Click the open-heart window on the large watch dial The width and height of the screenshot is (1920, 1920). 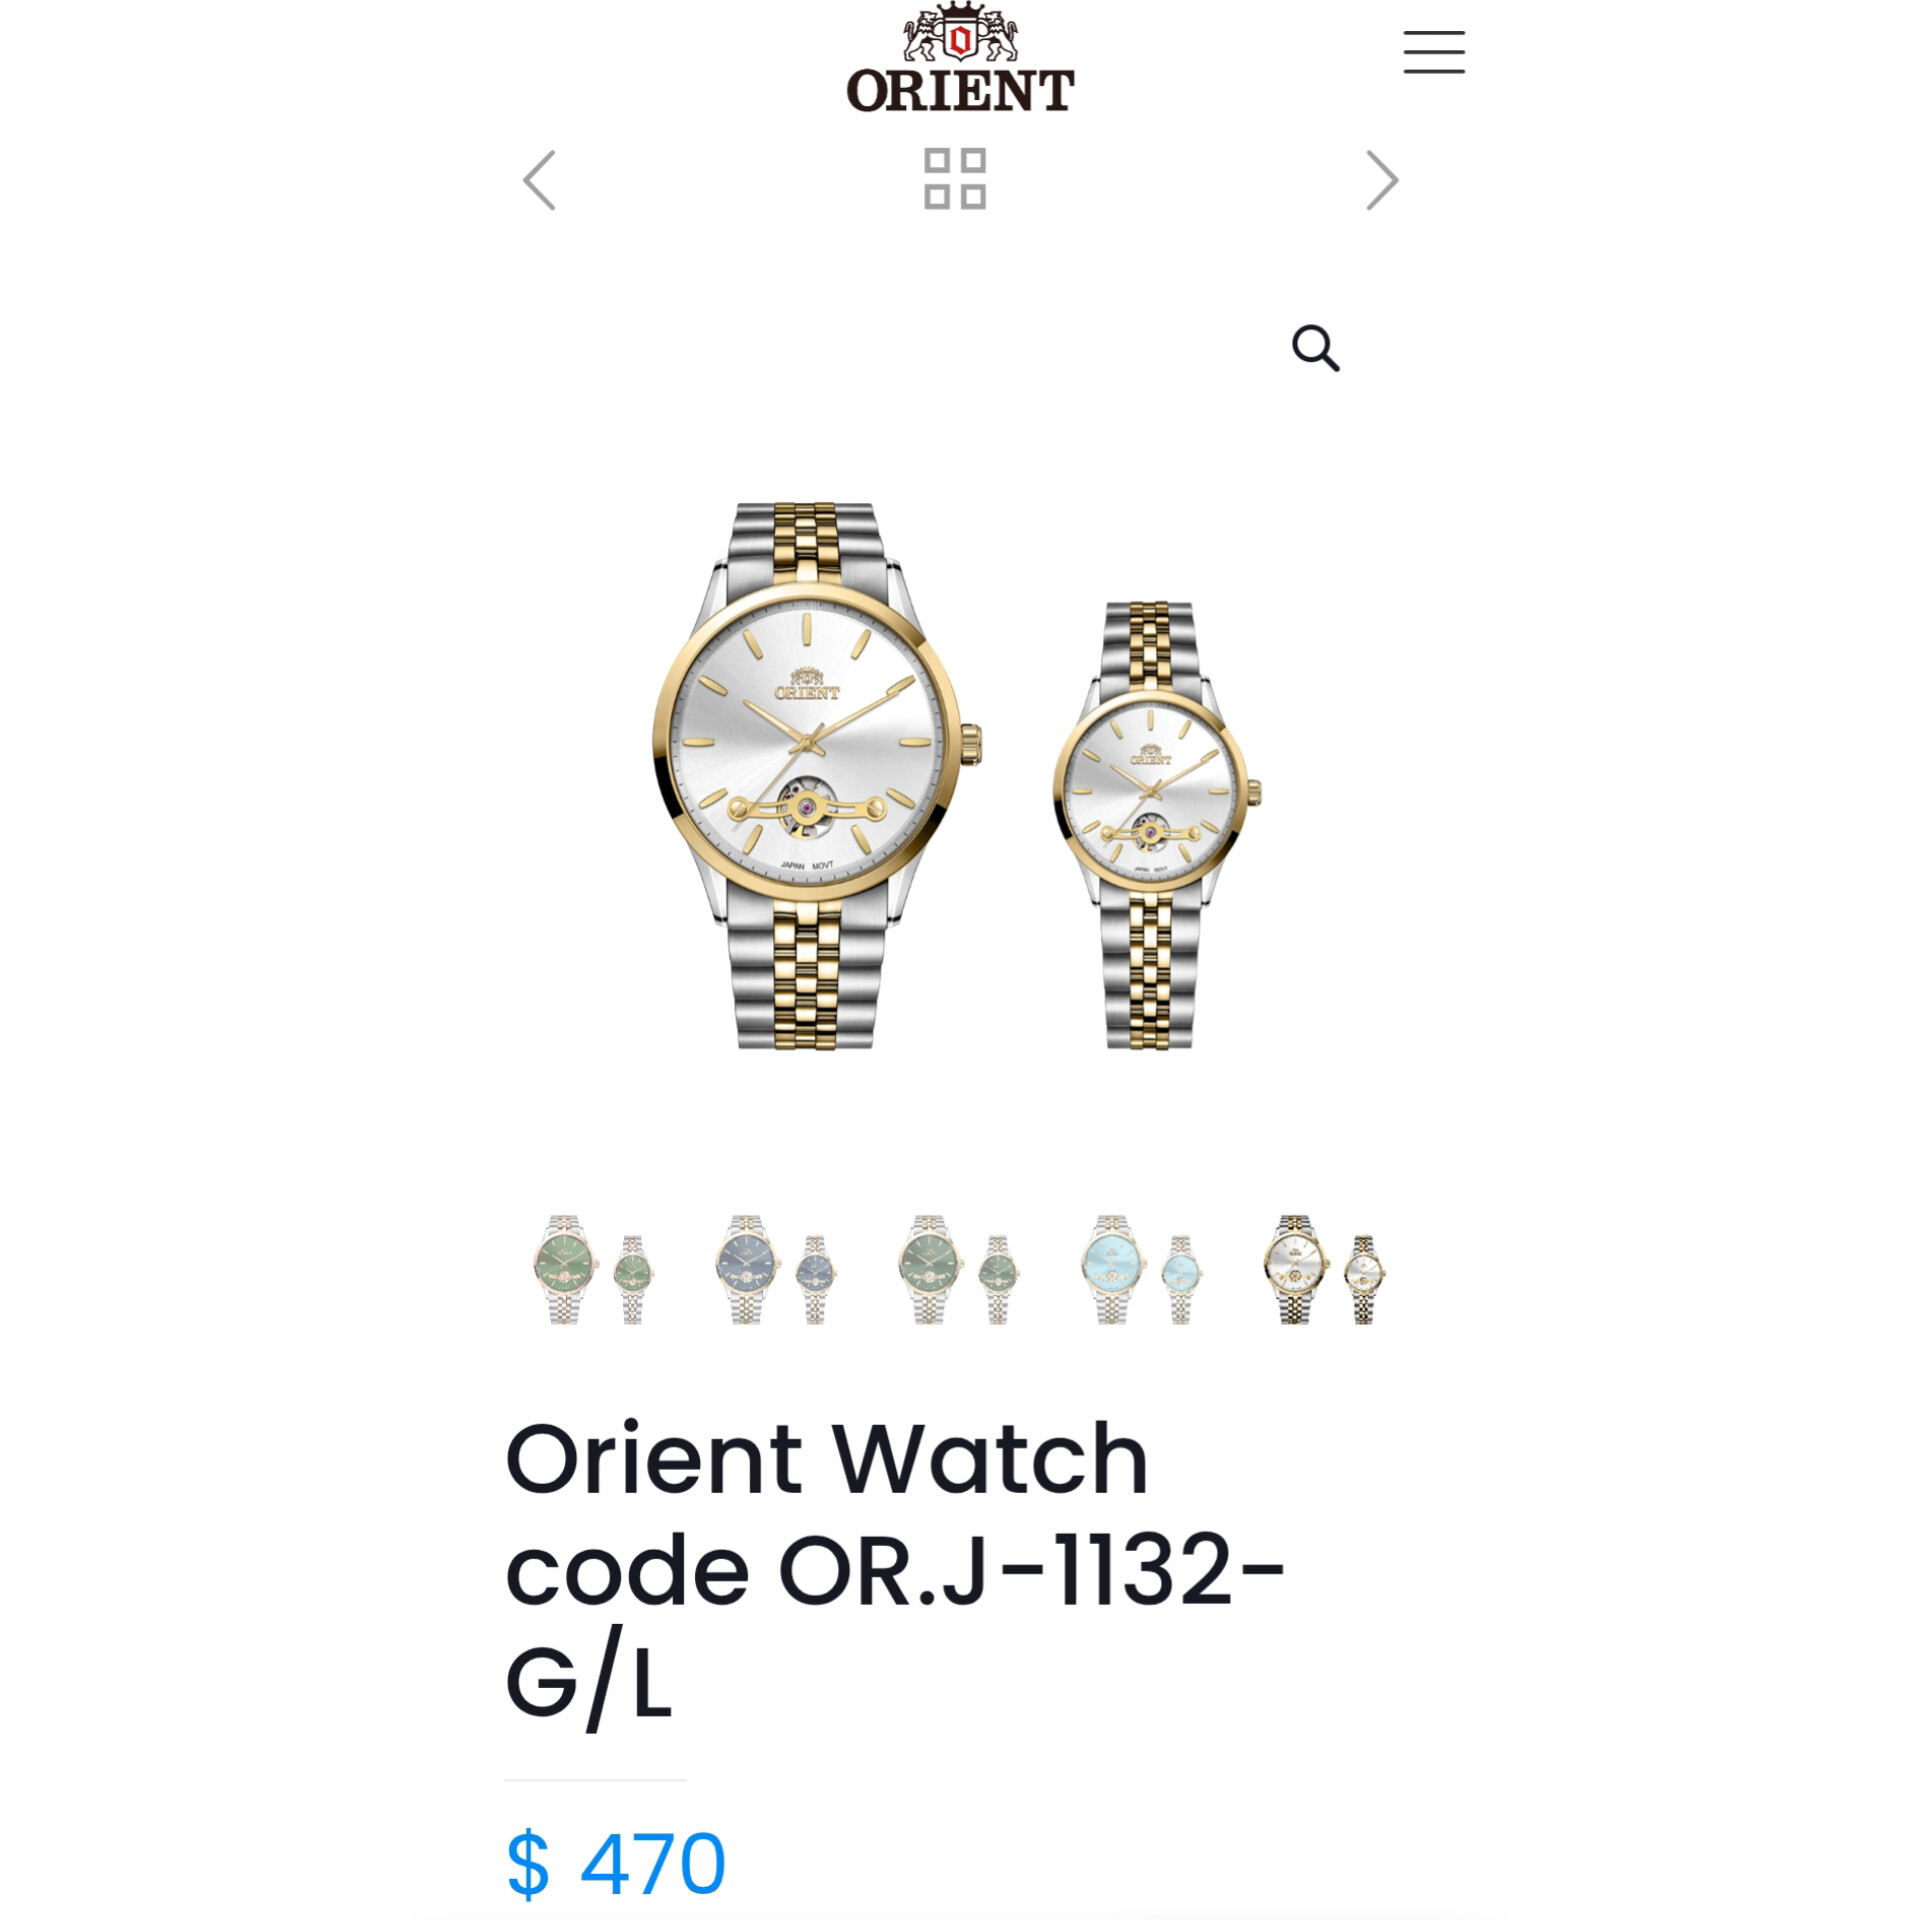(806, 806)
